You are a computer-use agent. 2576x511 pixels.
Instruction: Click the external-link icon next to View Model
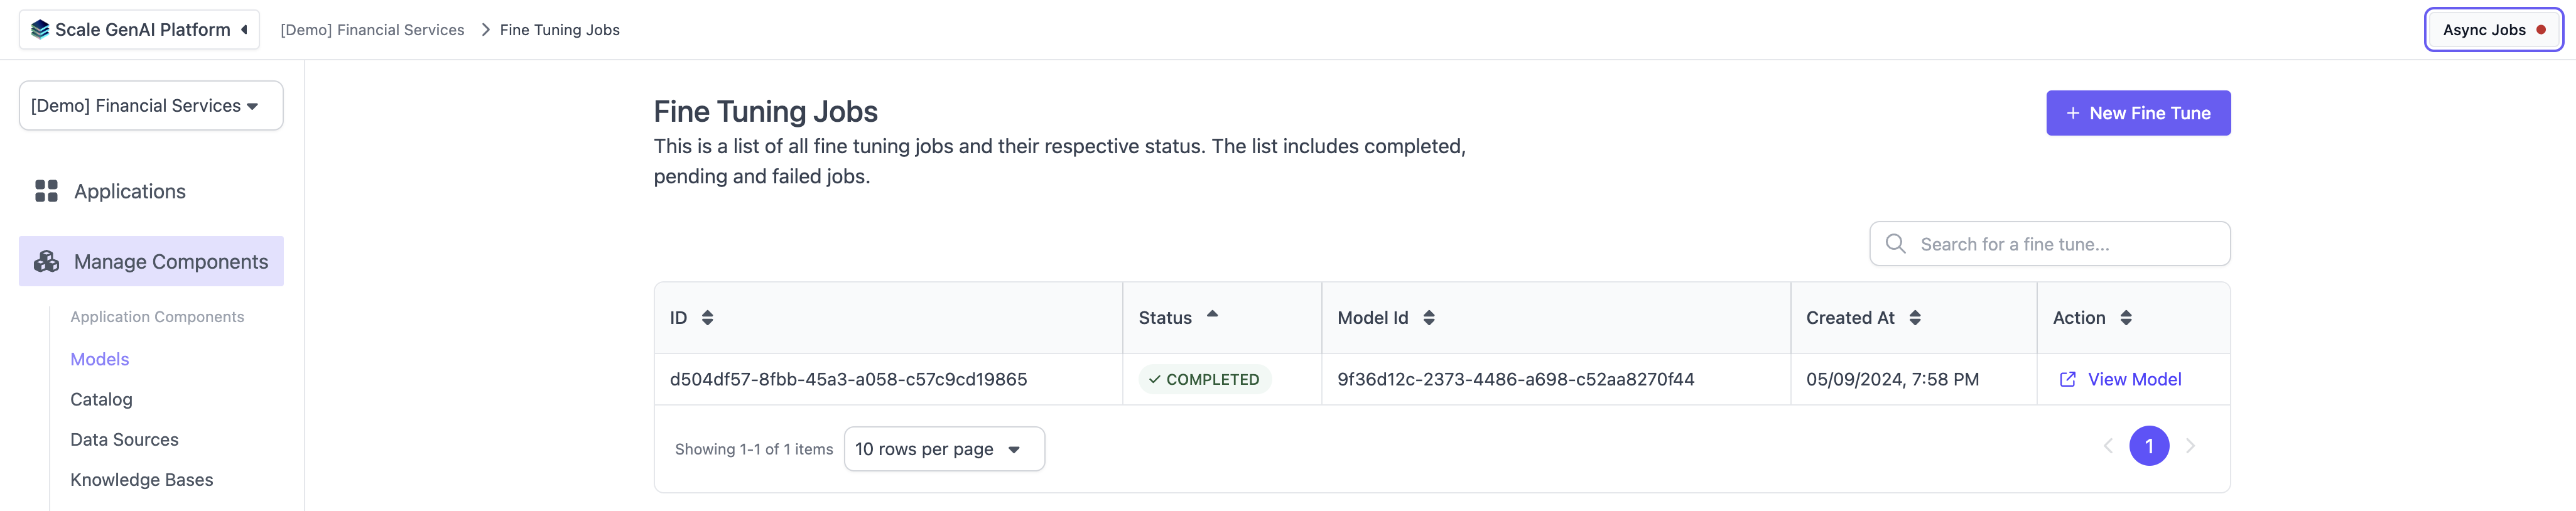point(2067,380)
